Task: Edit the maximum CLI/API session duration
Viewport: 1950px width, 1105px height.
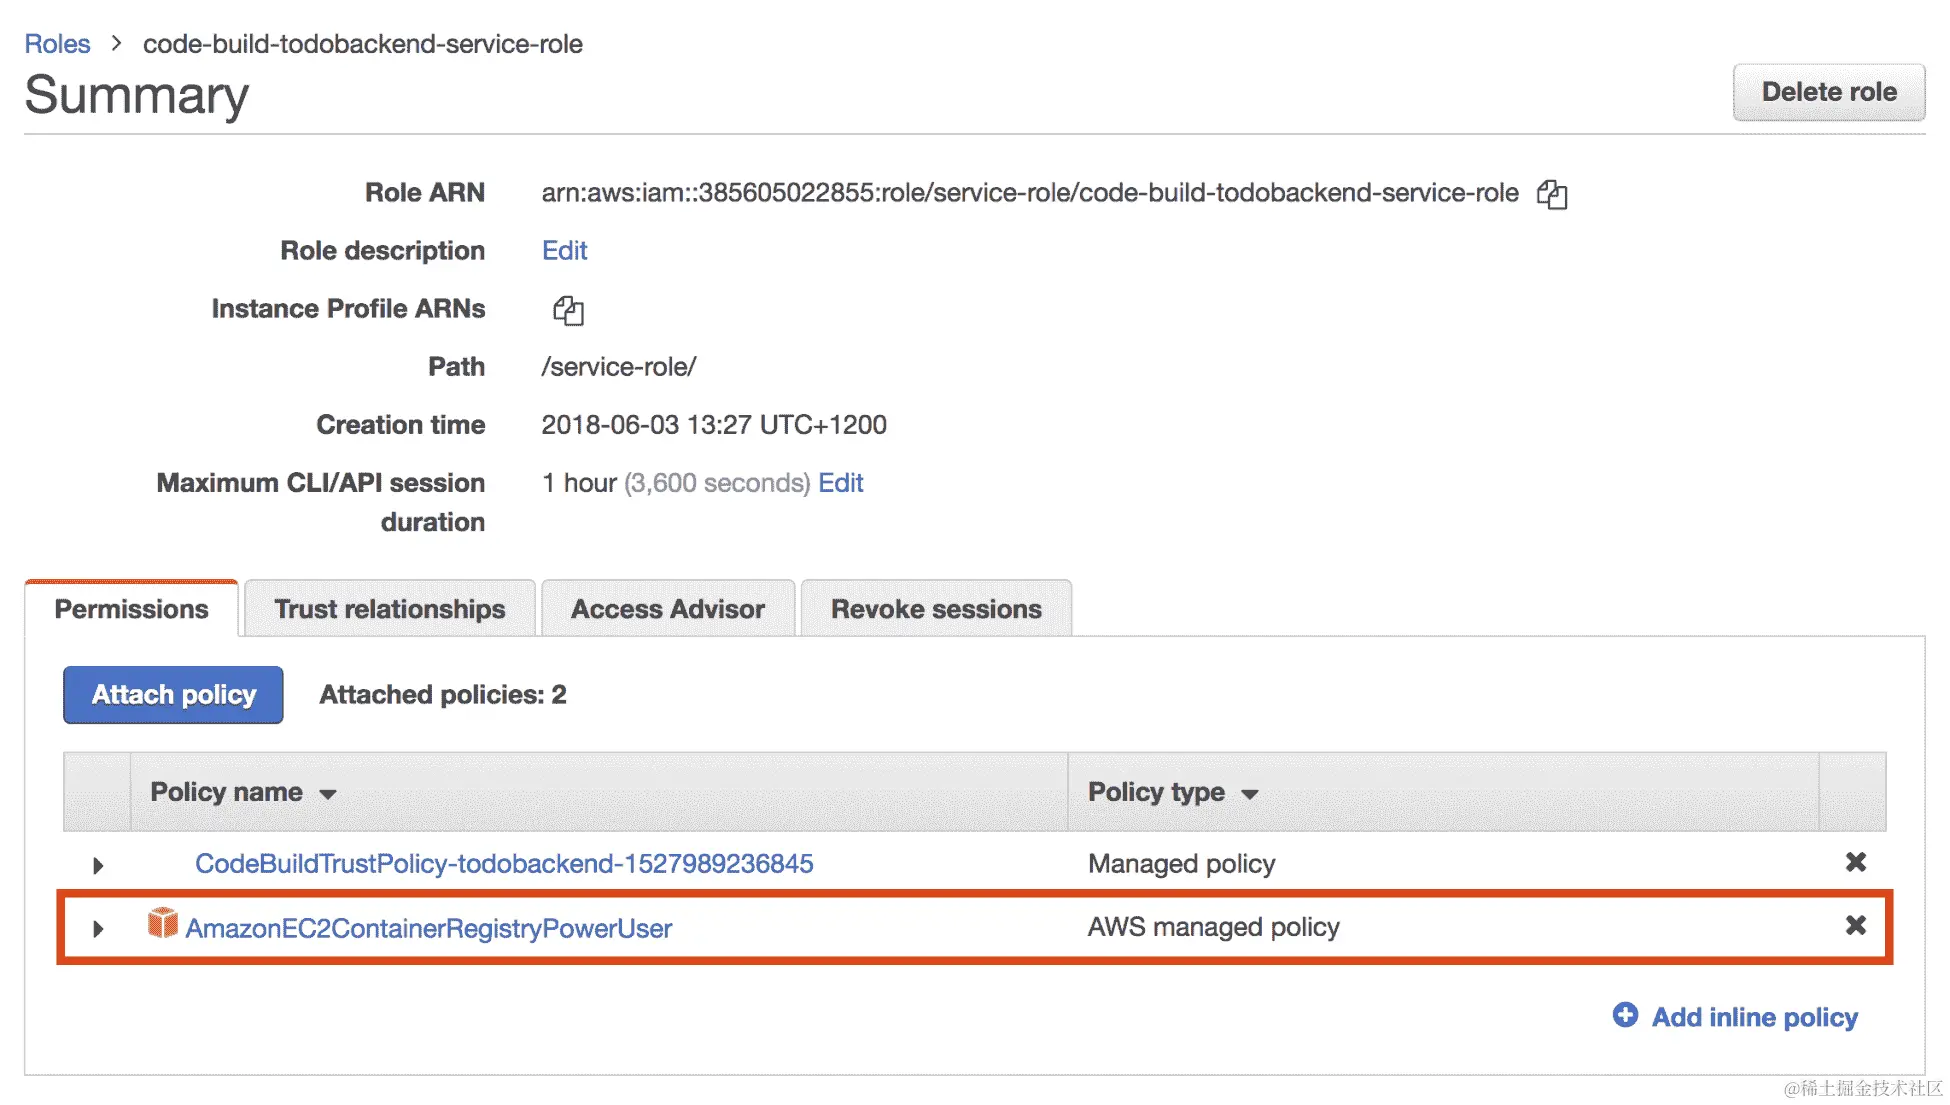Action: (840, 483)
